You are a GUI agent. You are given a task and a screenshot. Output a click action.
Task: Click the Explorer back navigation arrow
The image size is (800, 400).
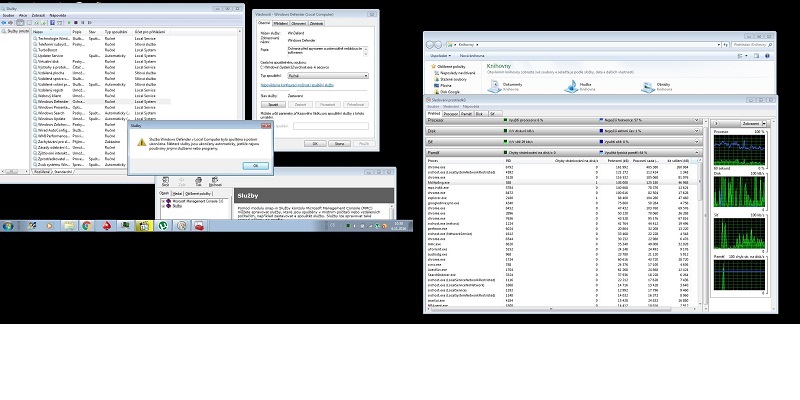click(x=431, y=44)
